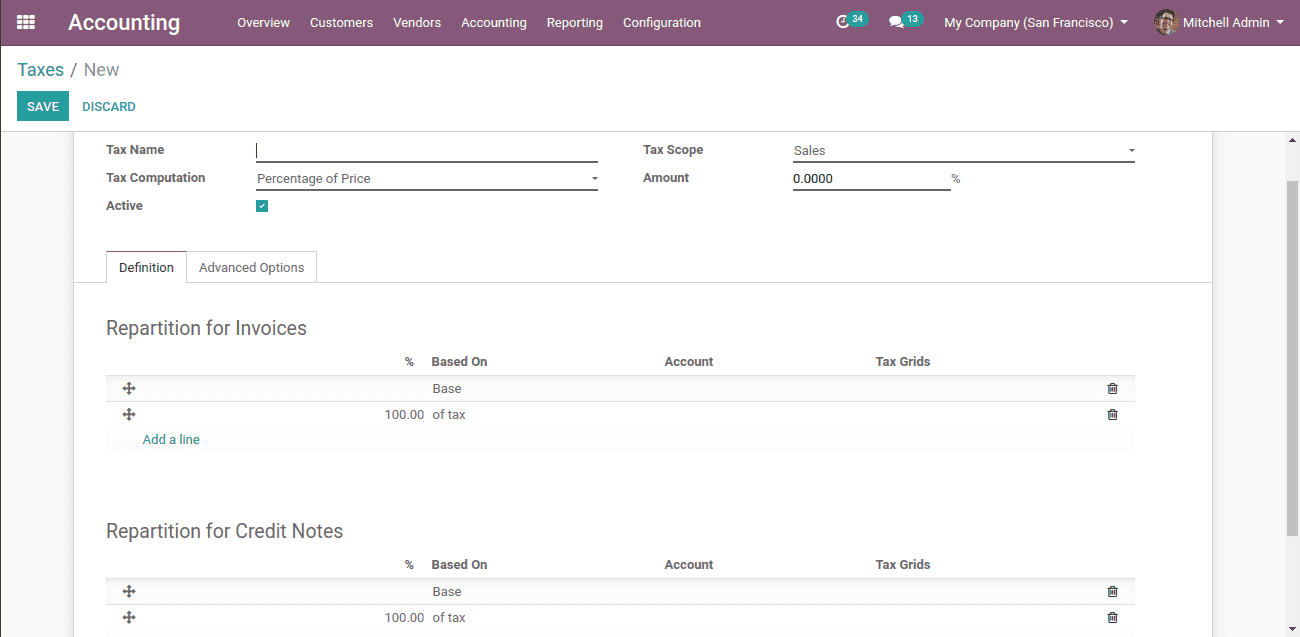Open the Vendors menu
This screenshot has width=1300, height=637.
[x=417, y=22]
